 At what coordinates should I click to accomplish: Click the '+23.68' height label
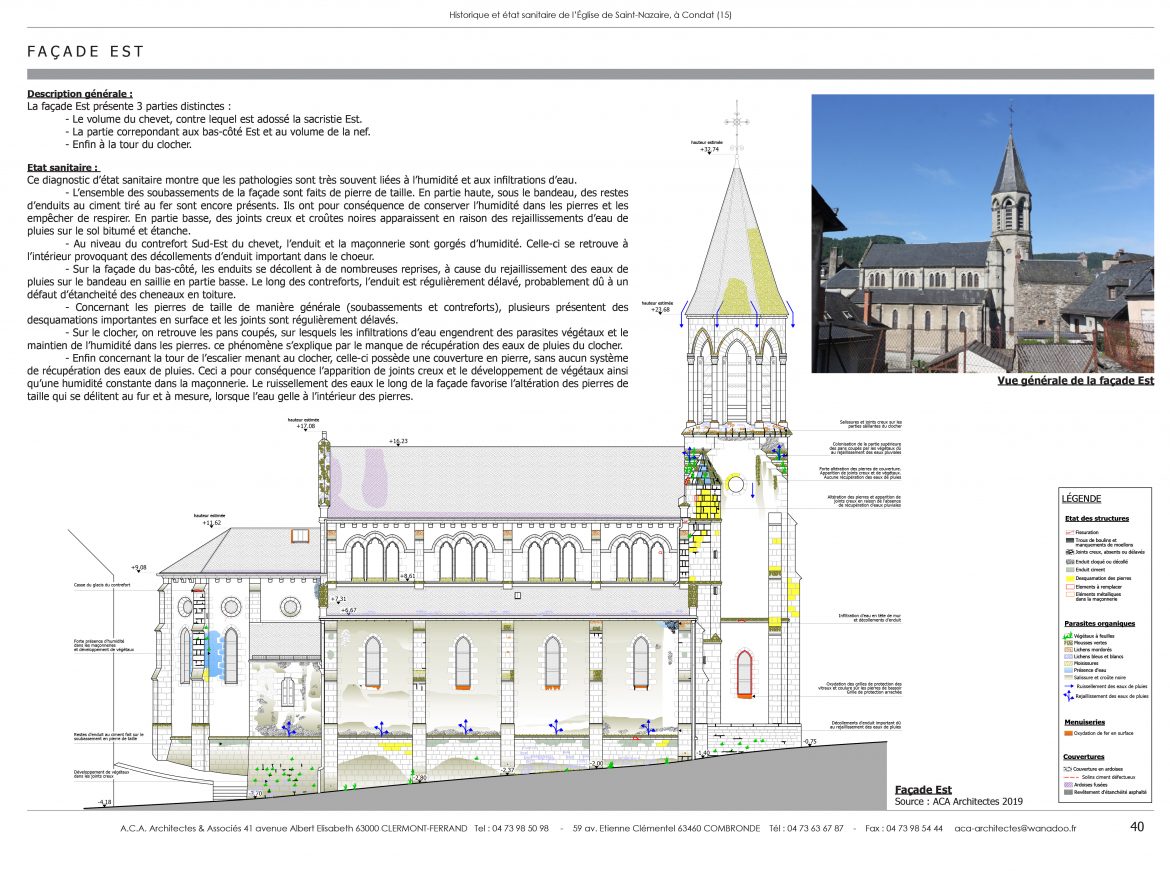click(660, 310)
